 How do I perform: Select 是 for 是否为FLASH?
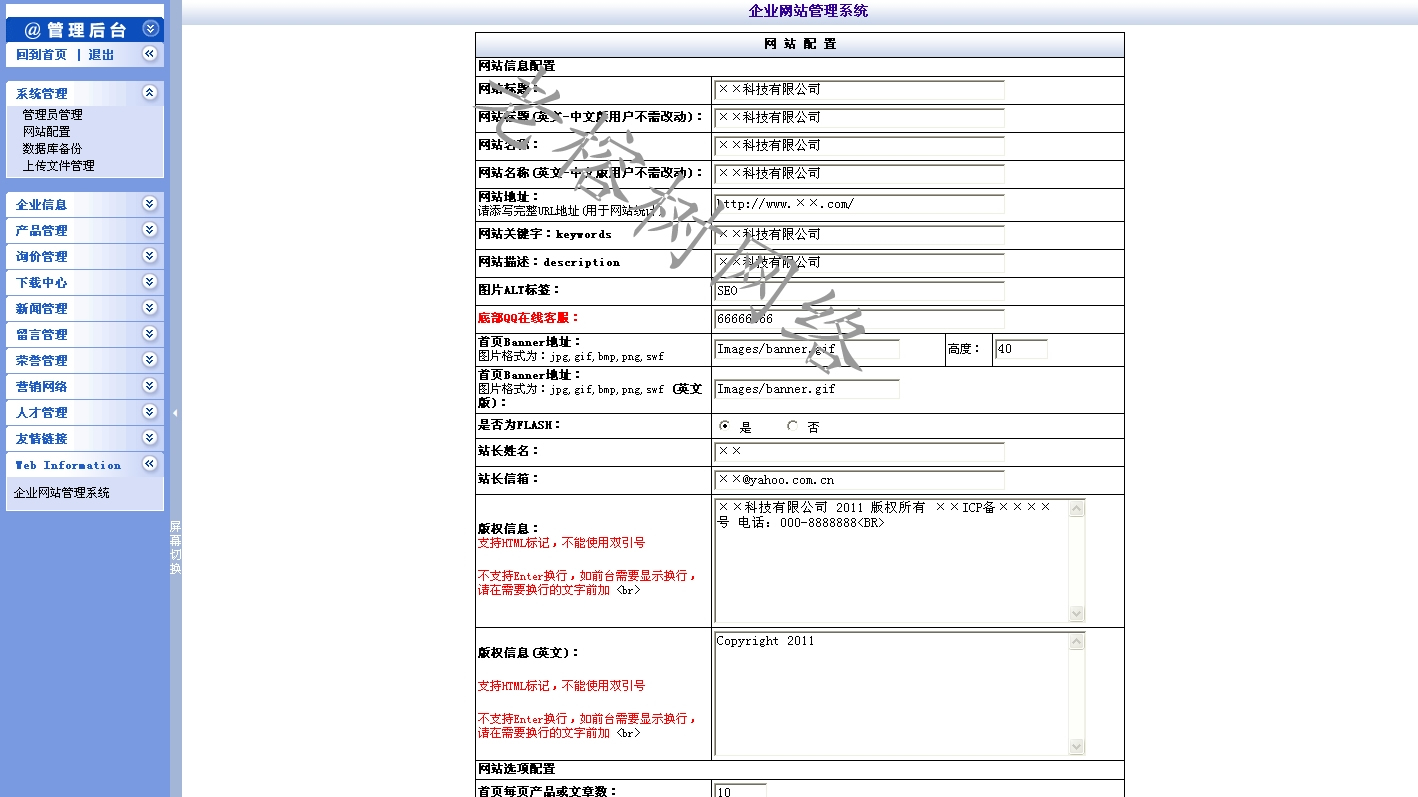point(725,426)
